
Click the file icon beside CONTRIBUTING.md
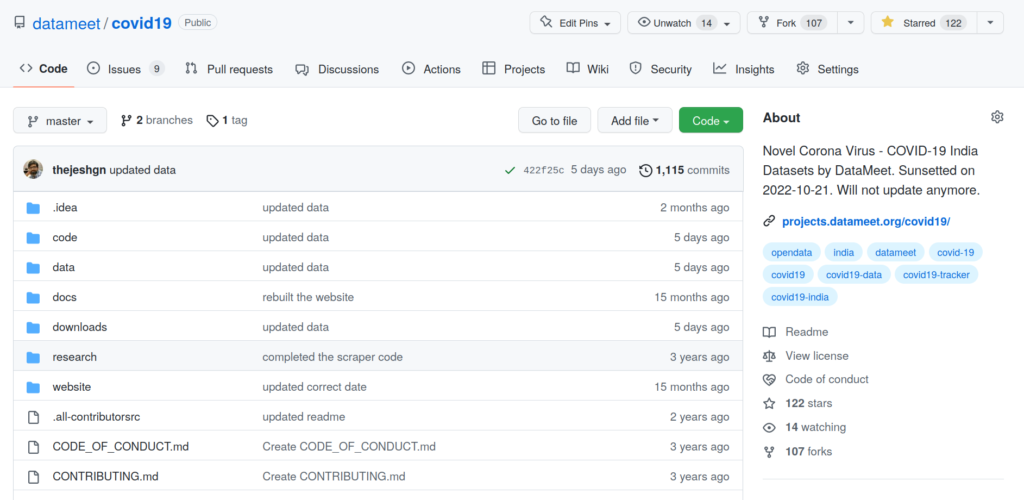(33, 477)
